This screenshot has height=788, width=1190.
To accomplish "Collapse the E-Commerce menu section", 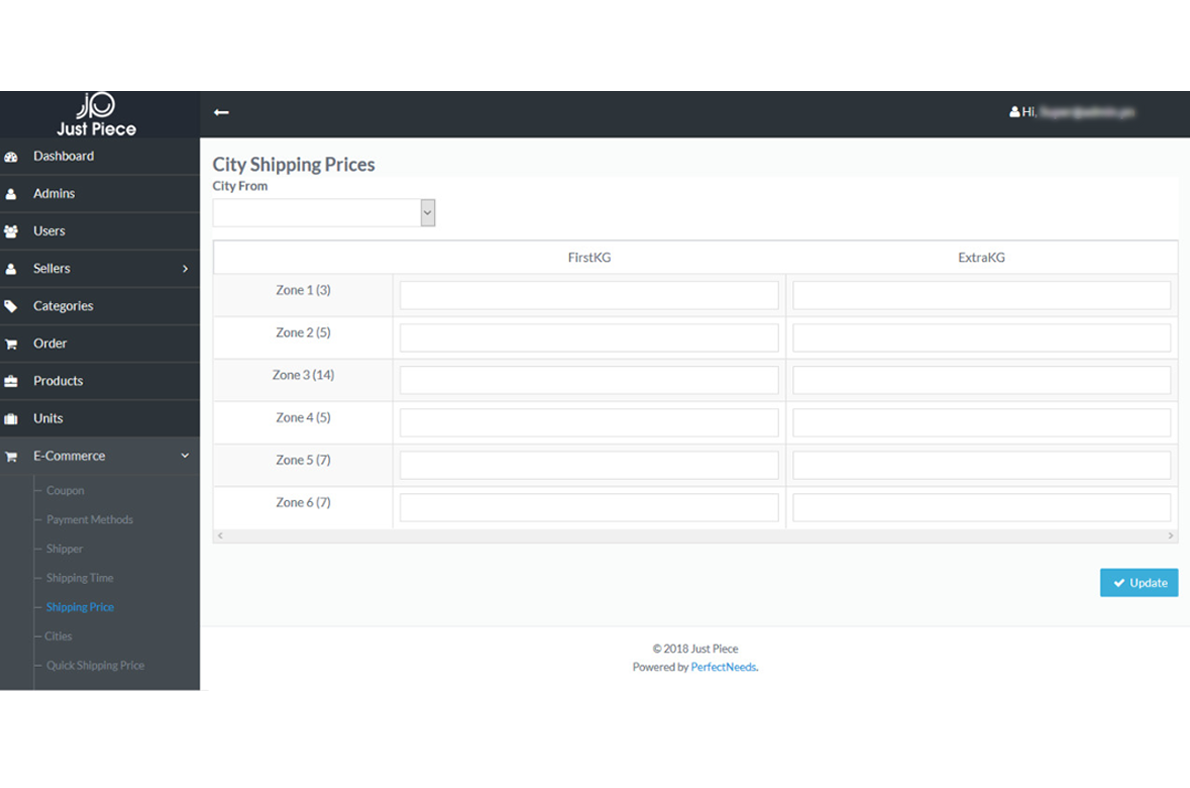I will click(184, 455).
